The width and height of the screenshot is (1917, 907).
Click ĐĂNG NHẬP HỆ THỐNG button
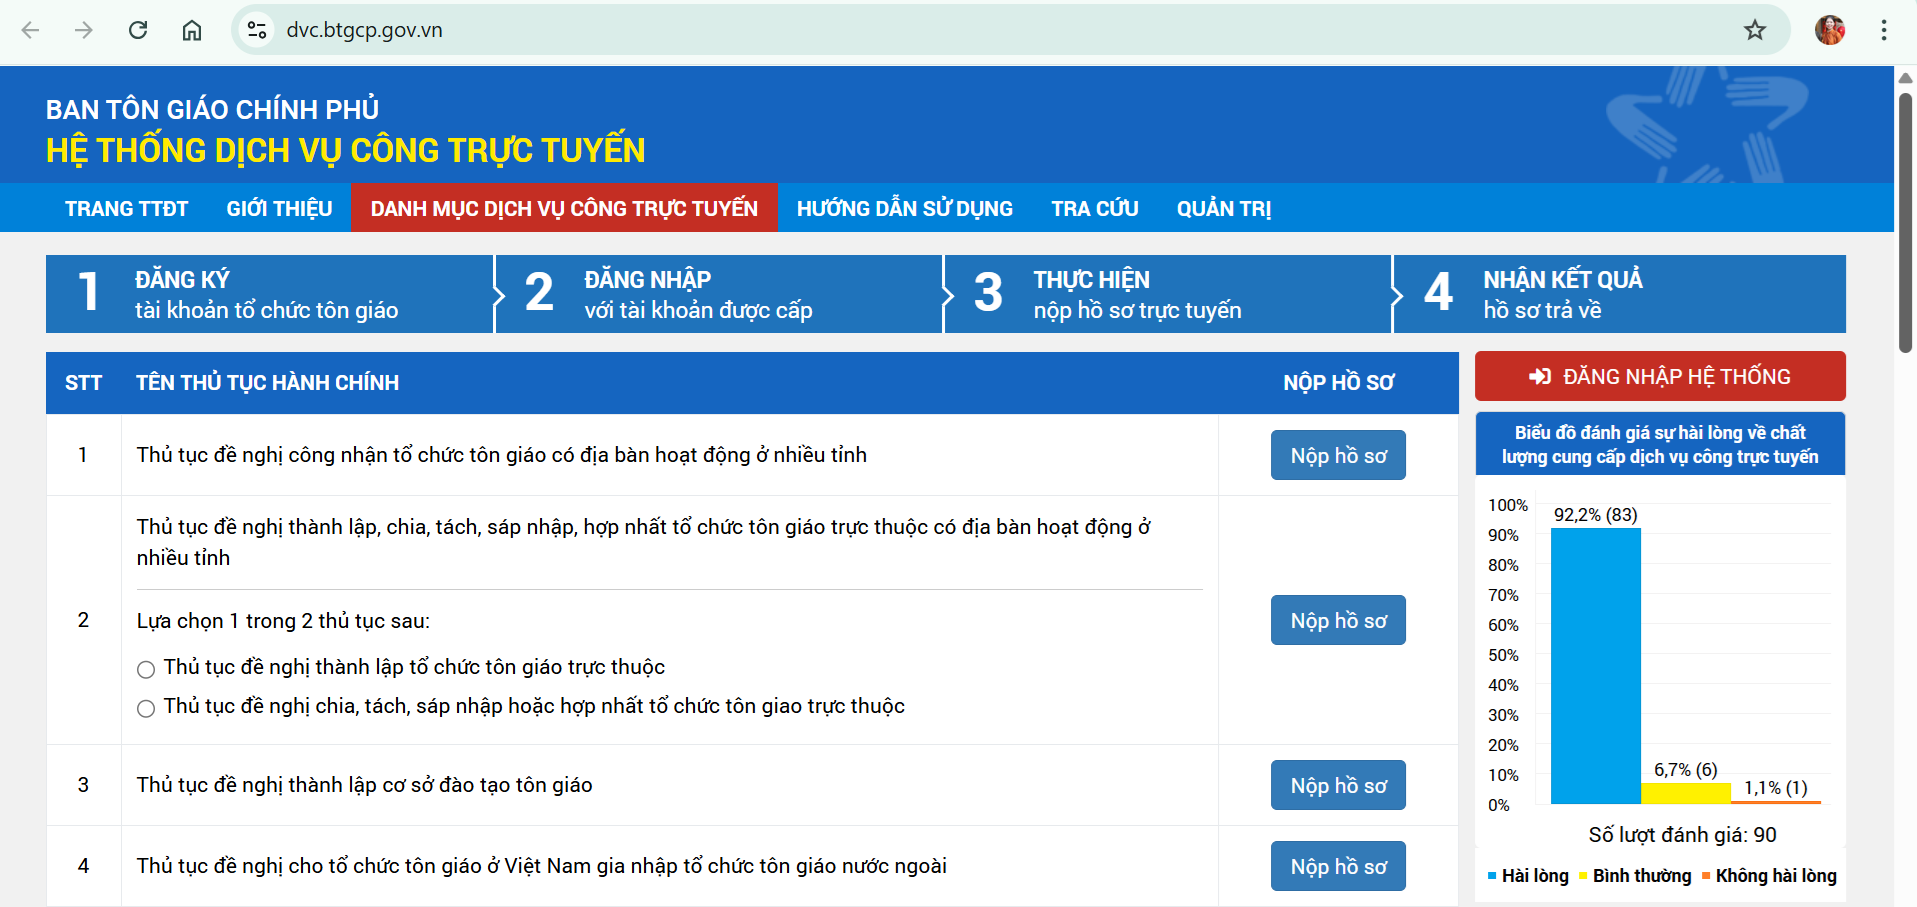1659,376
